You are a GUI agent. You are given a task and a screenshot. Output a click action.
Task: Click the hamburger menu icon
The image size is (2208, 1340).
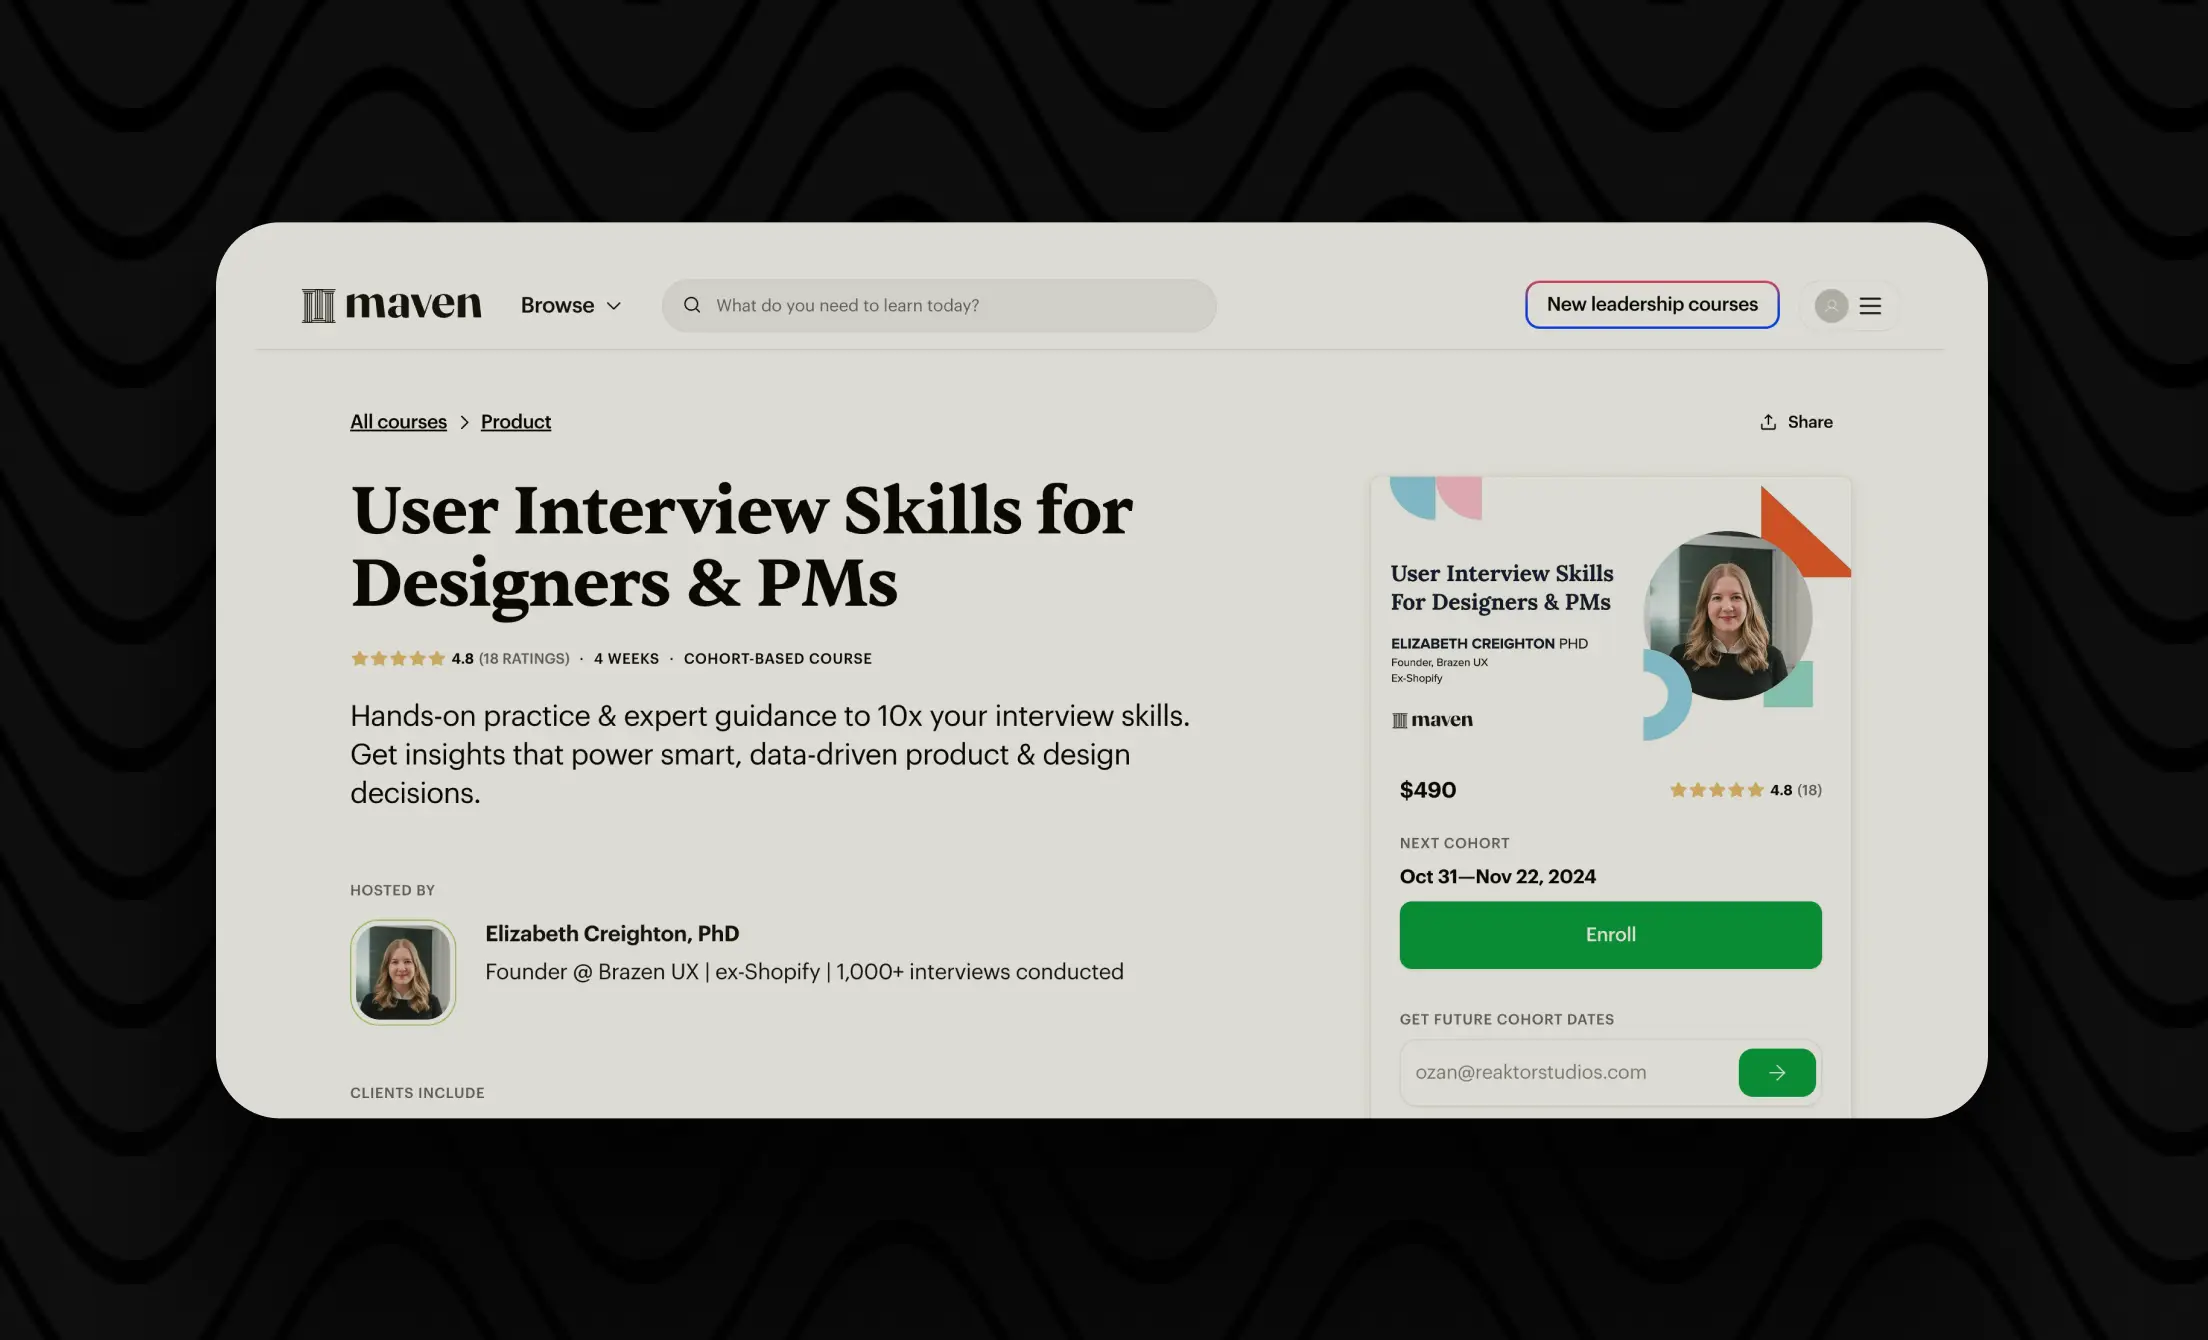1869,306
